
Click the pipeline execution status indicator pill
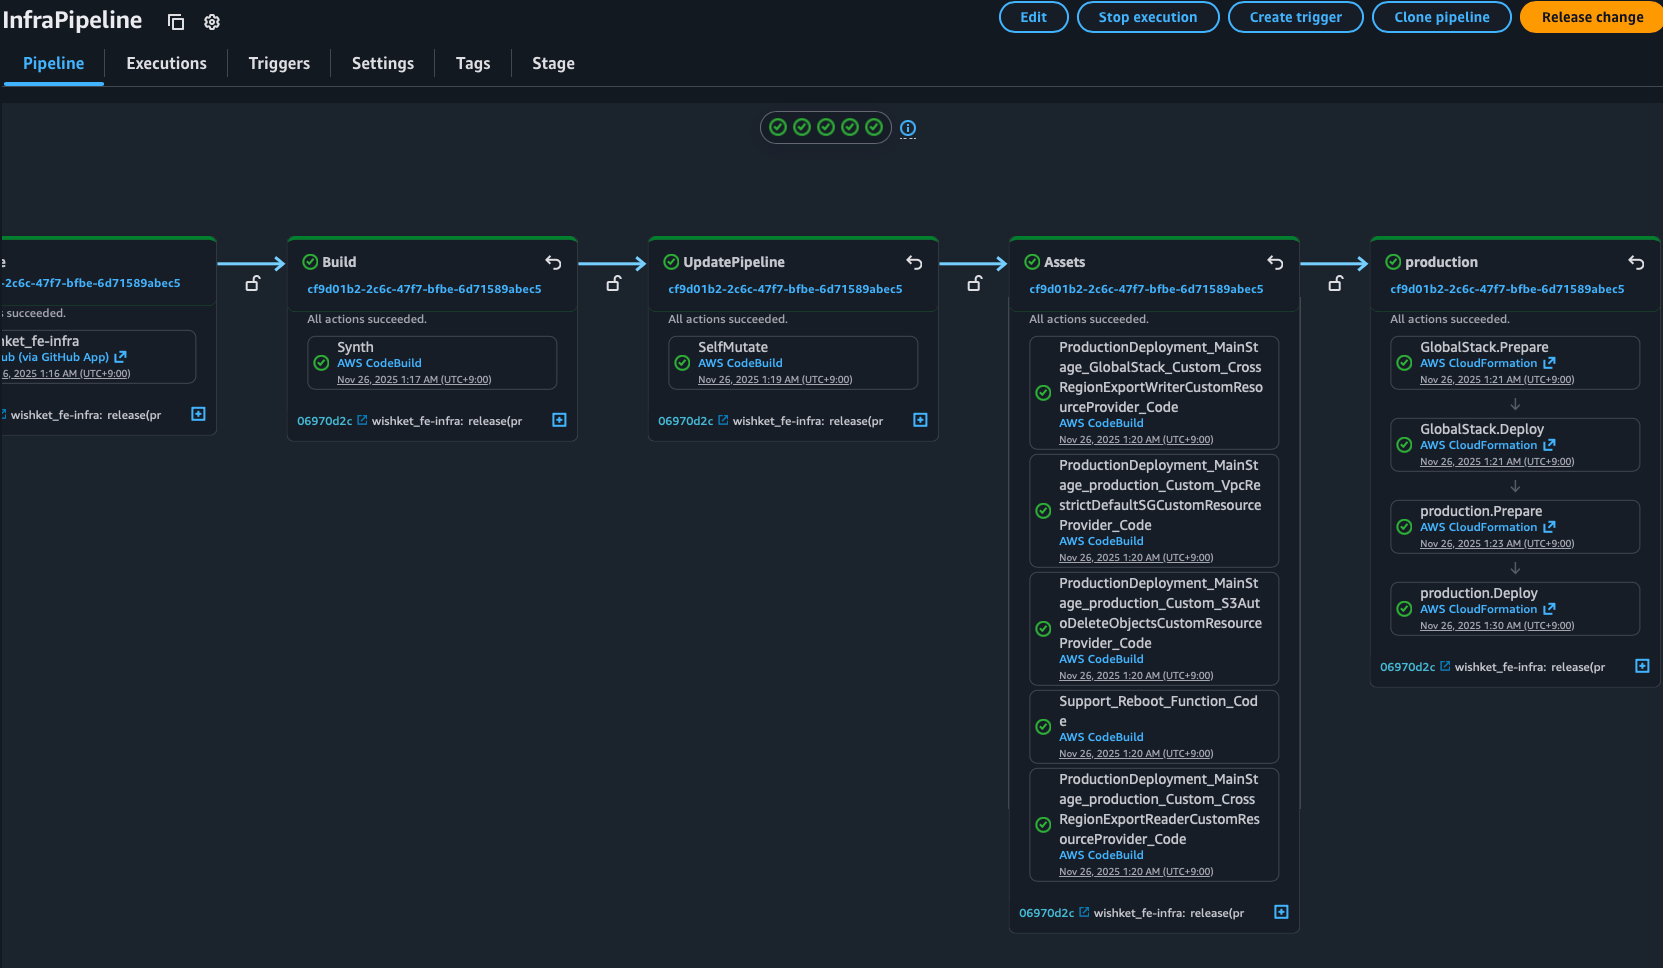825,128
